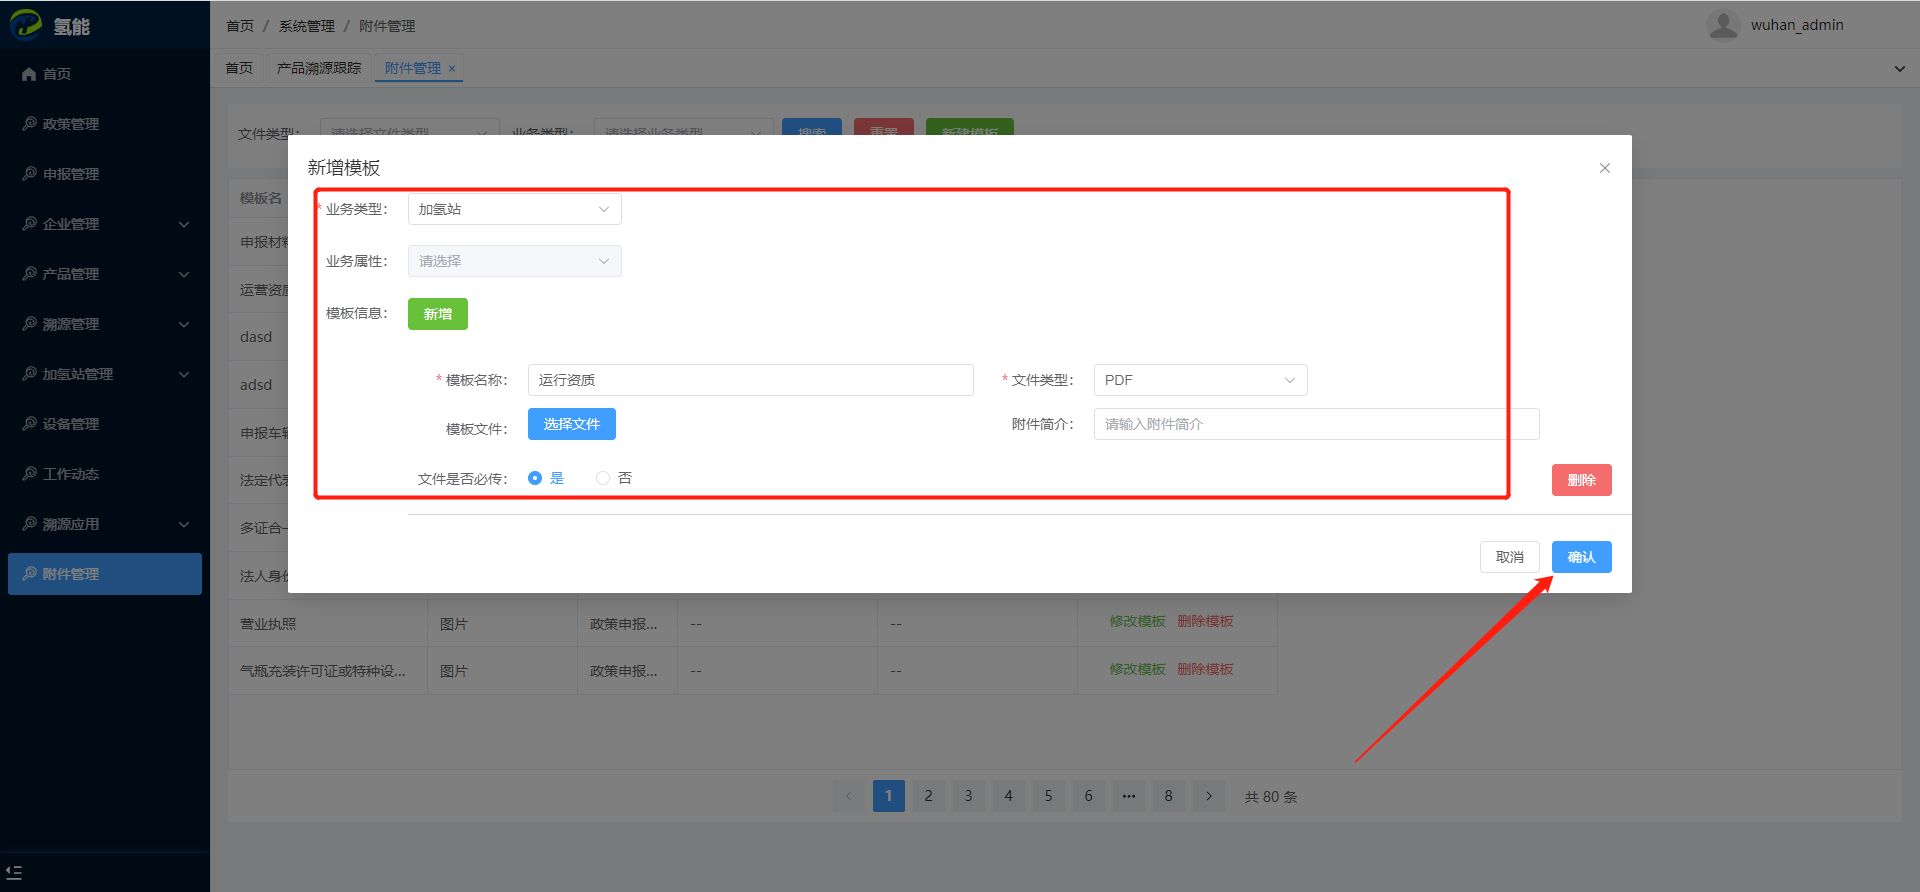1920x892 pixels.
Task: Click the active pagination page 1
Action: click(x=889, y=796)
